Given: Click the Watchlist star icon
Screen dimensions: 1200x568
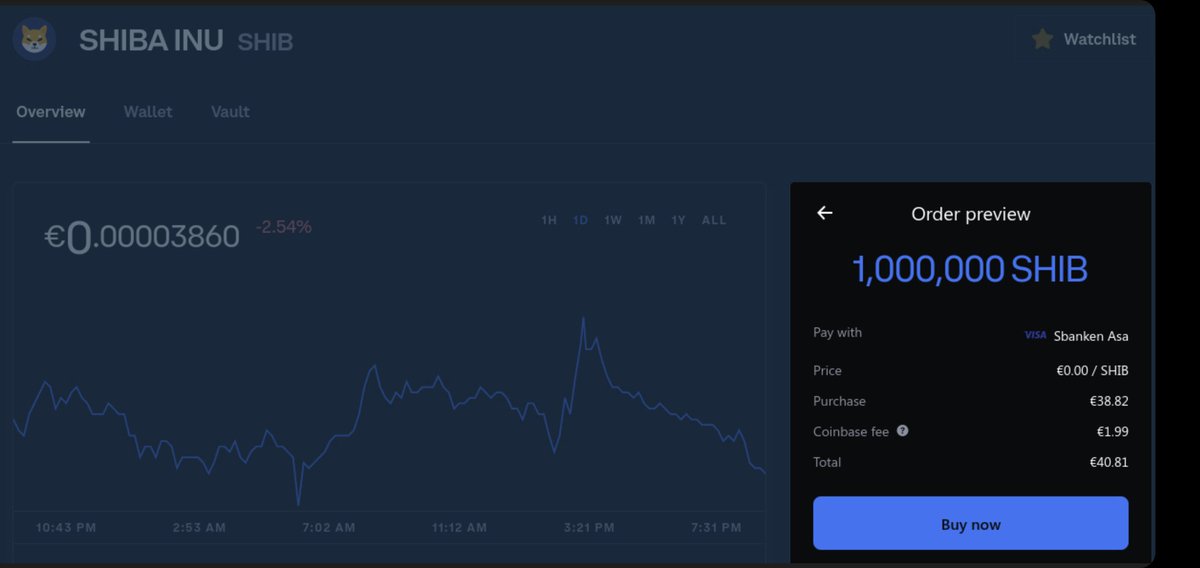Looking at the screenshot, I should pos(1042,40).
